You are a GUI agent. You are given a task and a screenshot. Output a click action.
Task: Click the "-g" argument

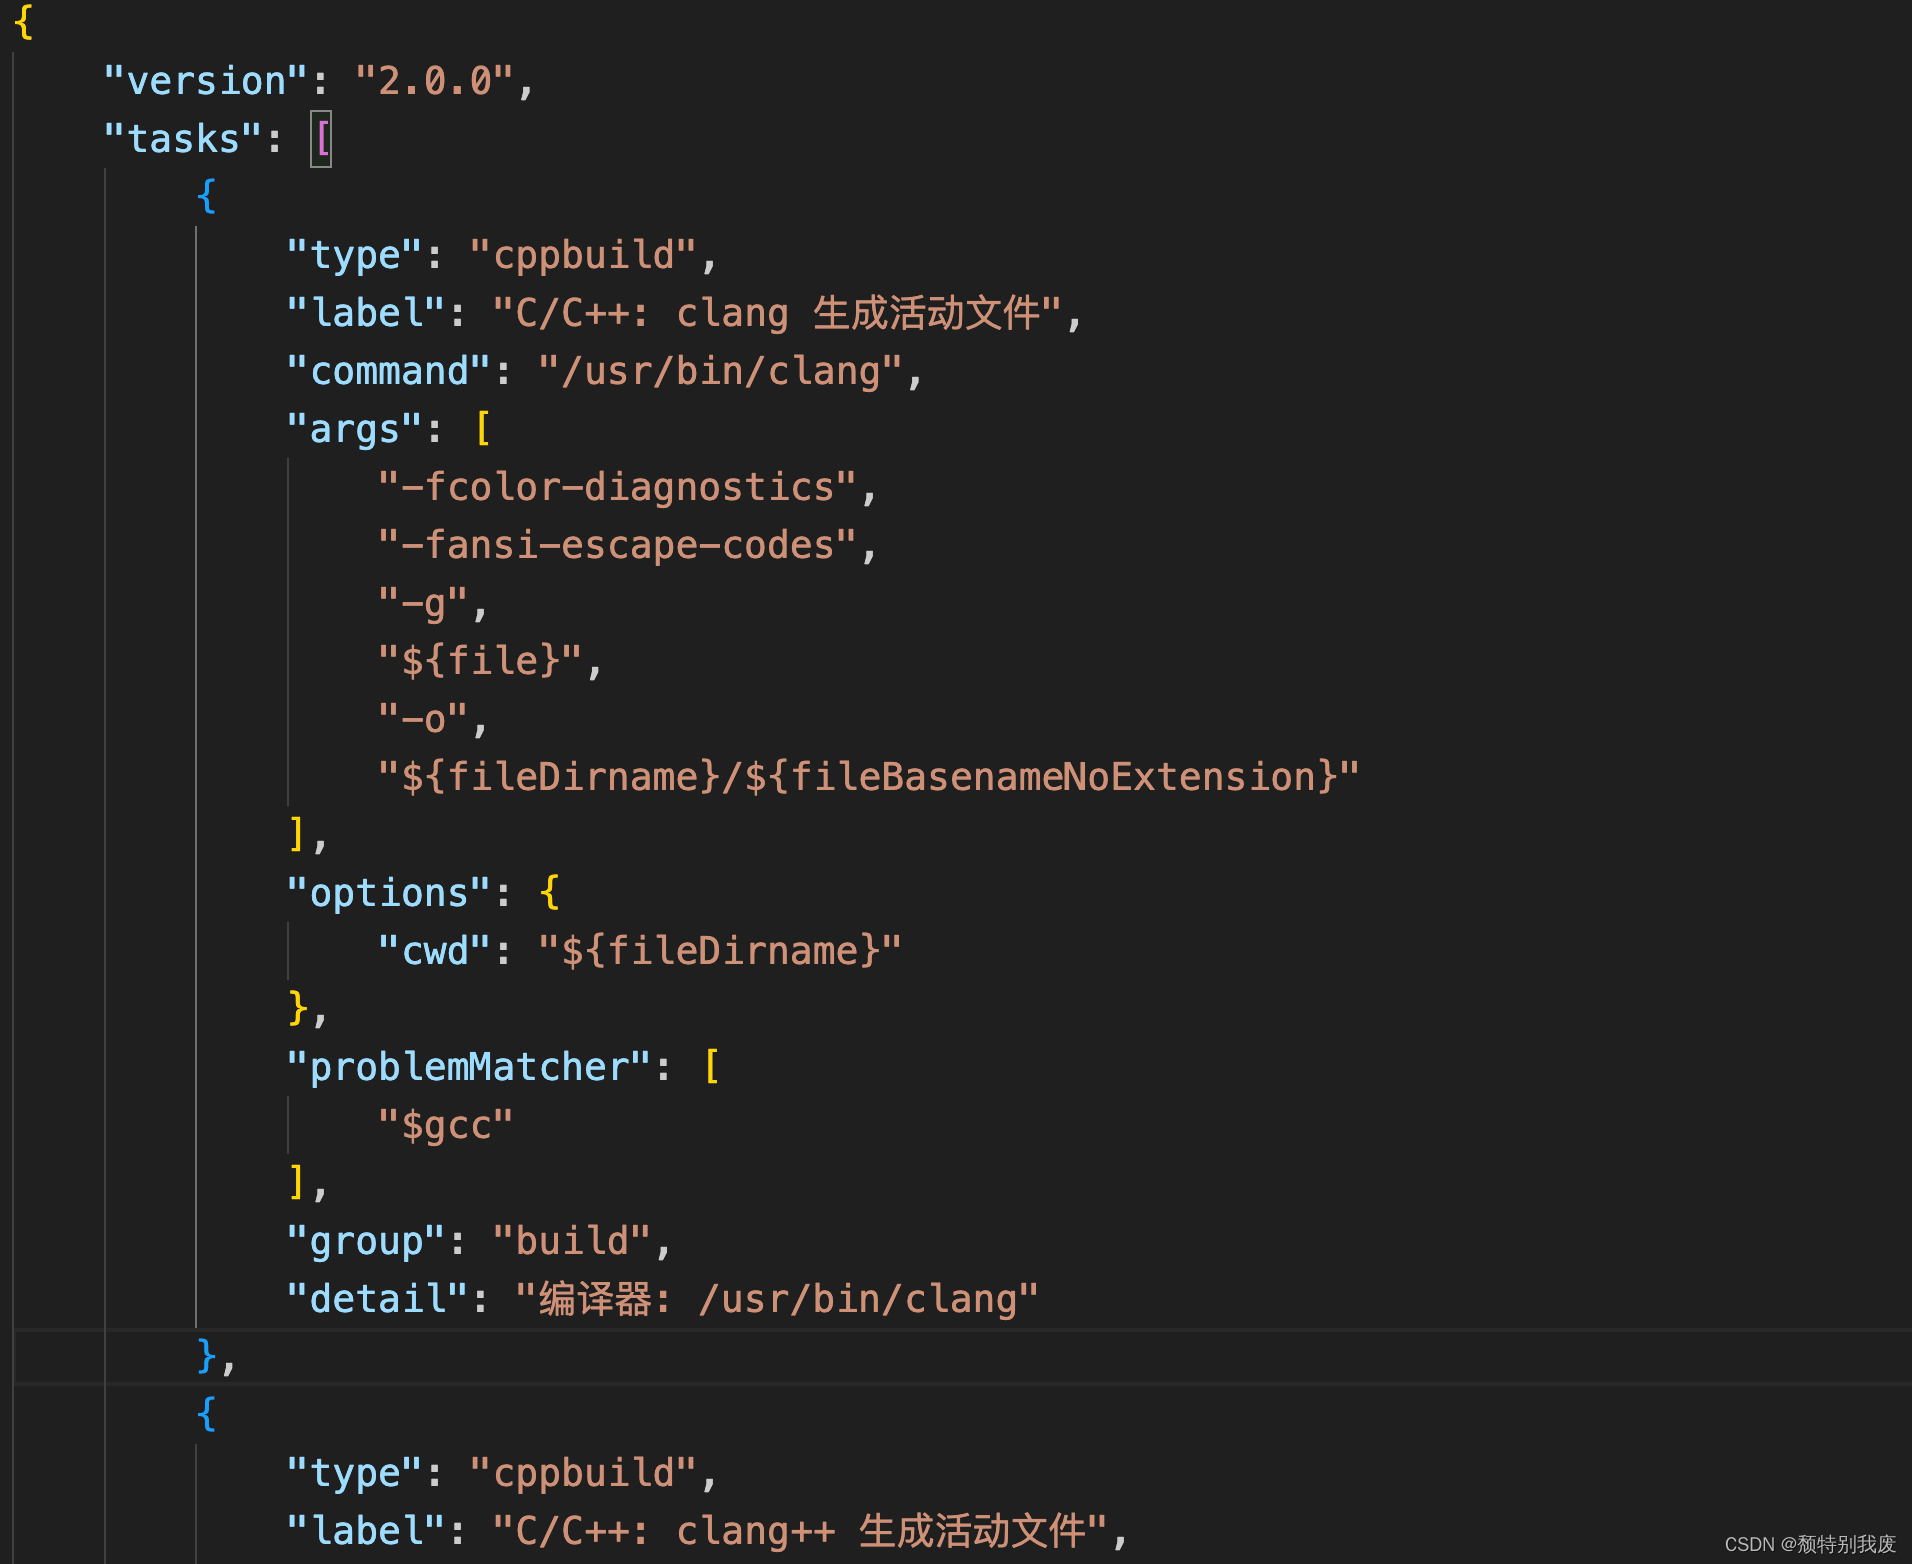pos(422,603)
